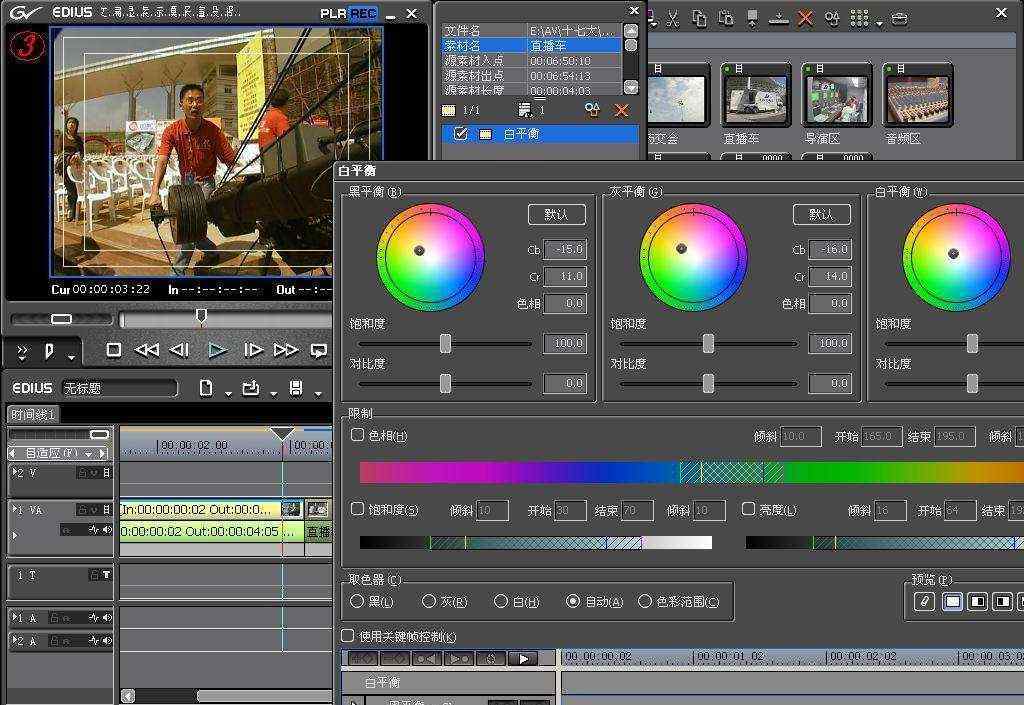This screenshot has height=705, width=1024.
Task: Click the Rewind button in the player
Action: point(146,350)
